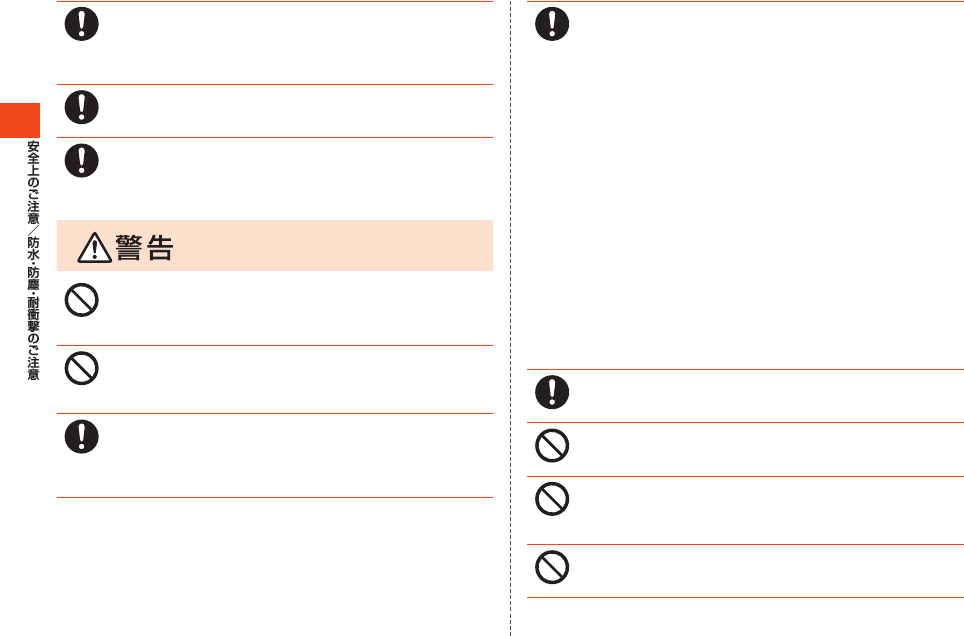Click the orange line under the last left-column section
This screenshot has width=964, height=636.
pos(275,497)
